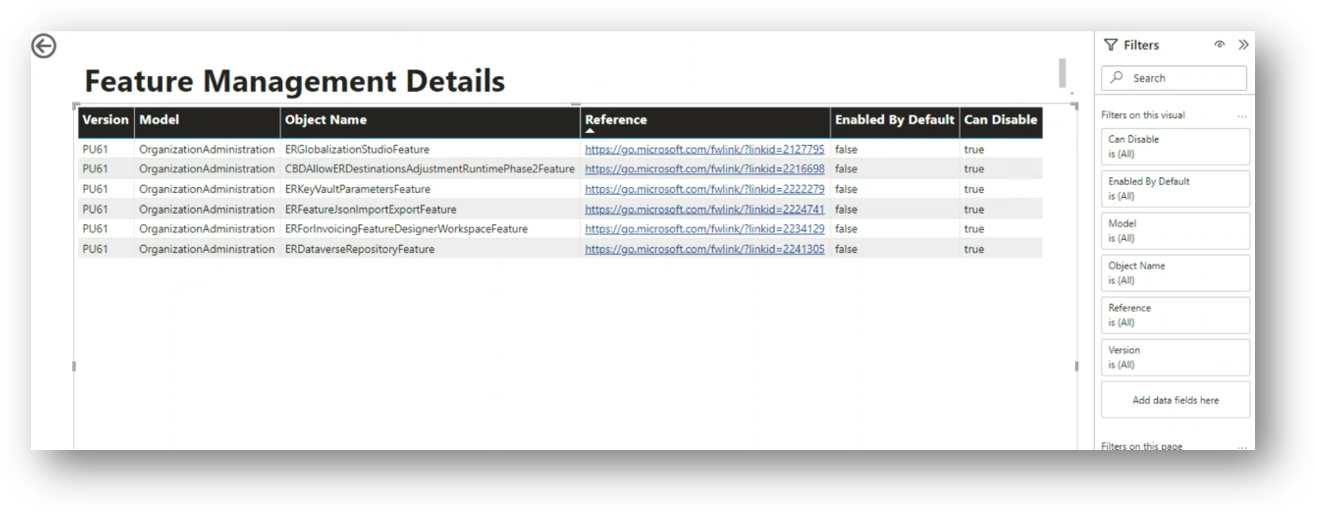Image resolution: width=1317 pixels, height=512 pixels.
Task: Sort by Enabled By Default column header
Action: coord(894,120)
